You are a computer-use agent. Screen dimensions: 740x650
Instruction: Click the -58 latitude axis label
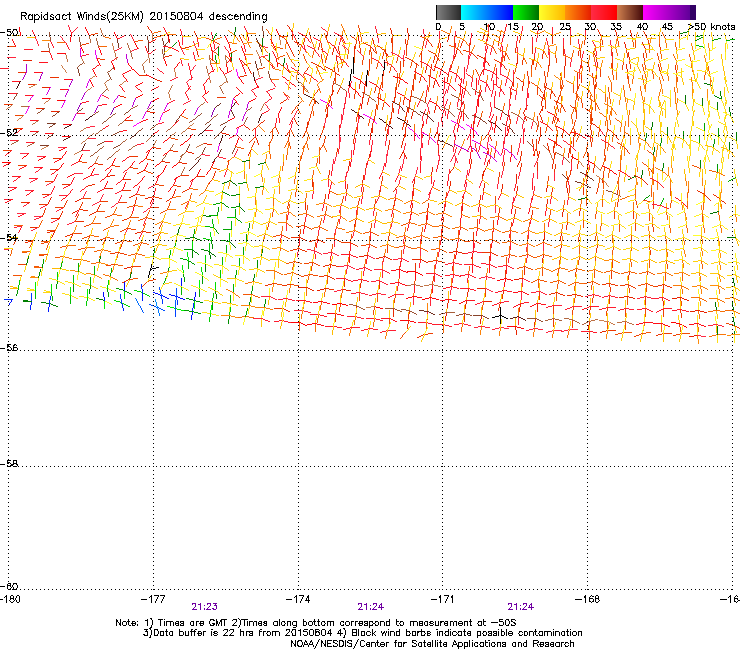pos(9,464)
